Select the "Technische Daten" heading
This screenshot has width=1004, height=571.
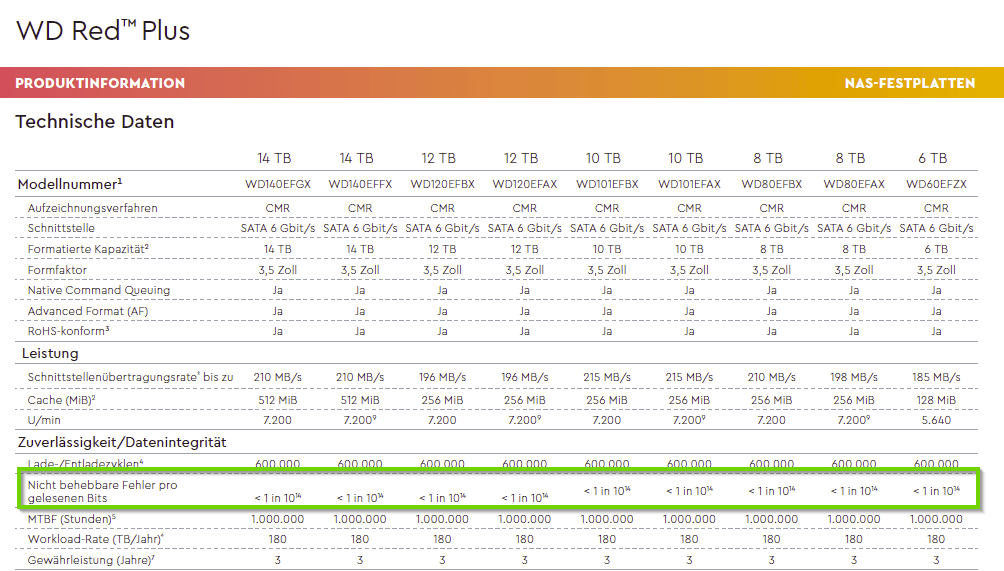point(95,122)
